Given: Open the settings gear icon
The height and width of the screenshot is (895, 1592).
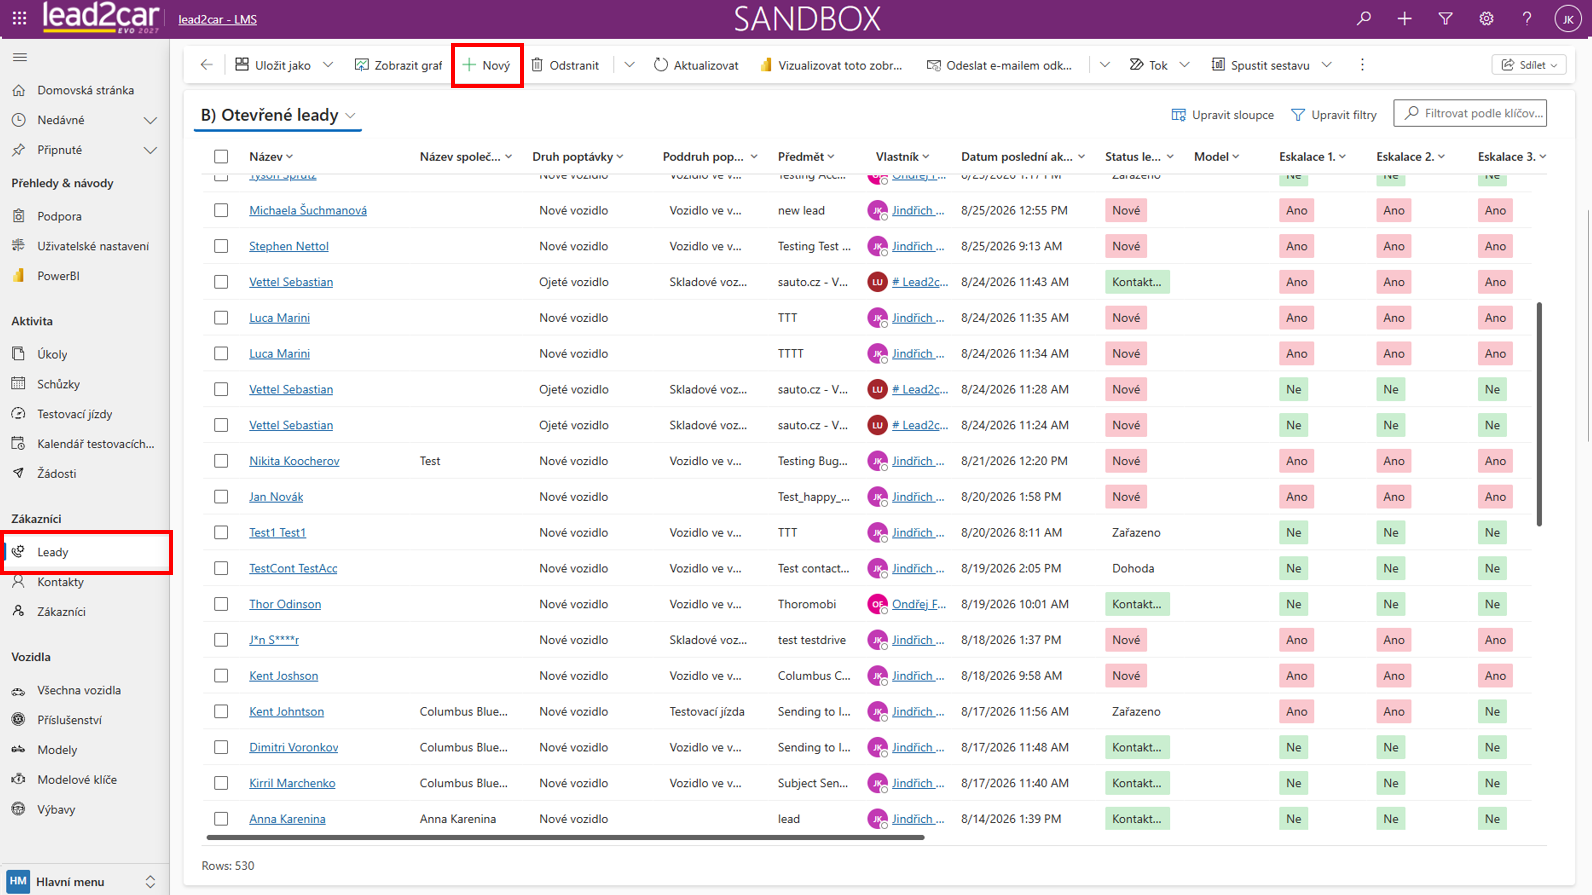Looking at the screenshot, I should 1486,18.
